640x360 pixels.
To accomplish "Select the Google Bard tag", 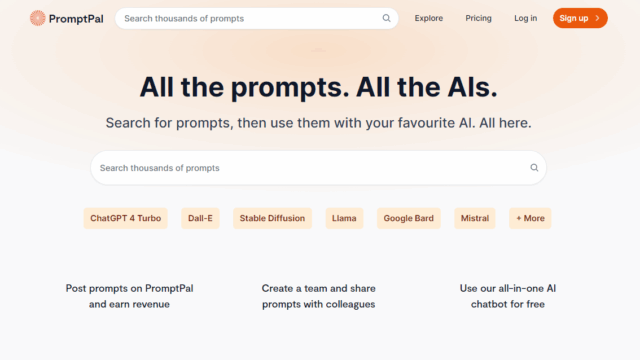I will click(x=409, y=218).
